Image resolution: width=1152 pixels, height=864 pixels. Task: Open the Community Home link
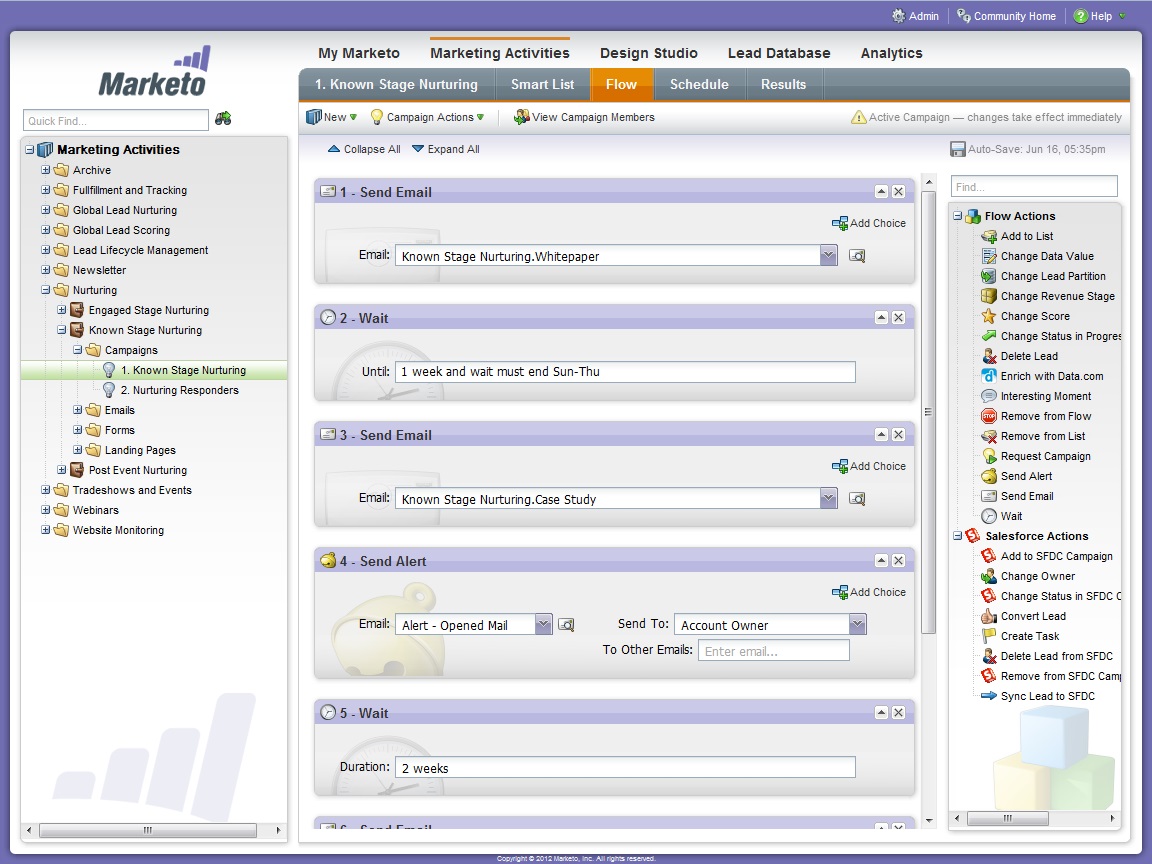pos(1006,16)
